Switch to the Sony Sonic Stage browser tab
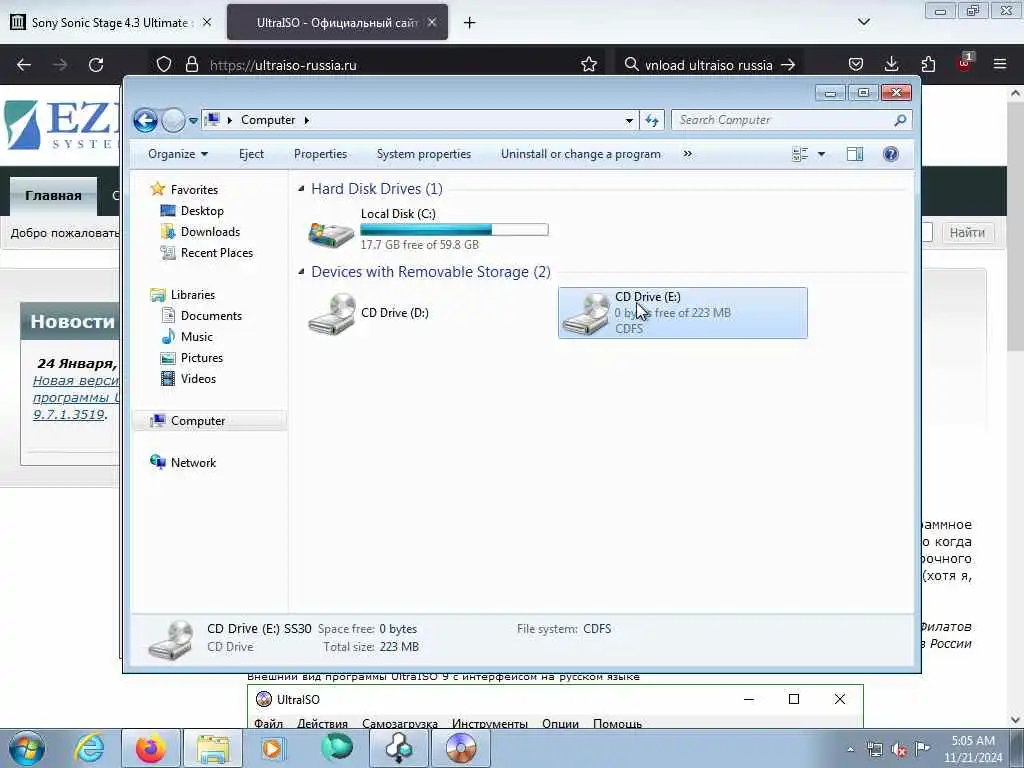The image size is (1024, 768). pos(111,22)
